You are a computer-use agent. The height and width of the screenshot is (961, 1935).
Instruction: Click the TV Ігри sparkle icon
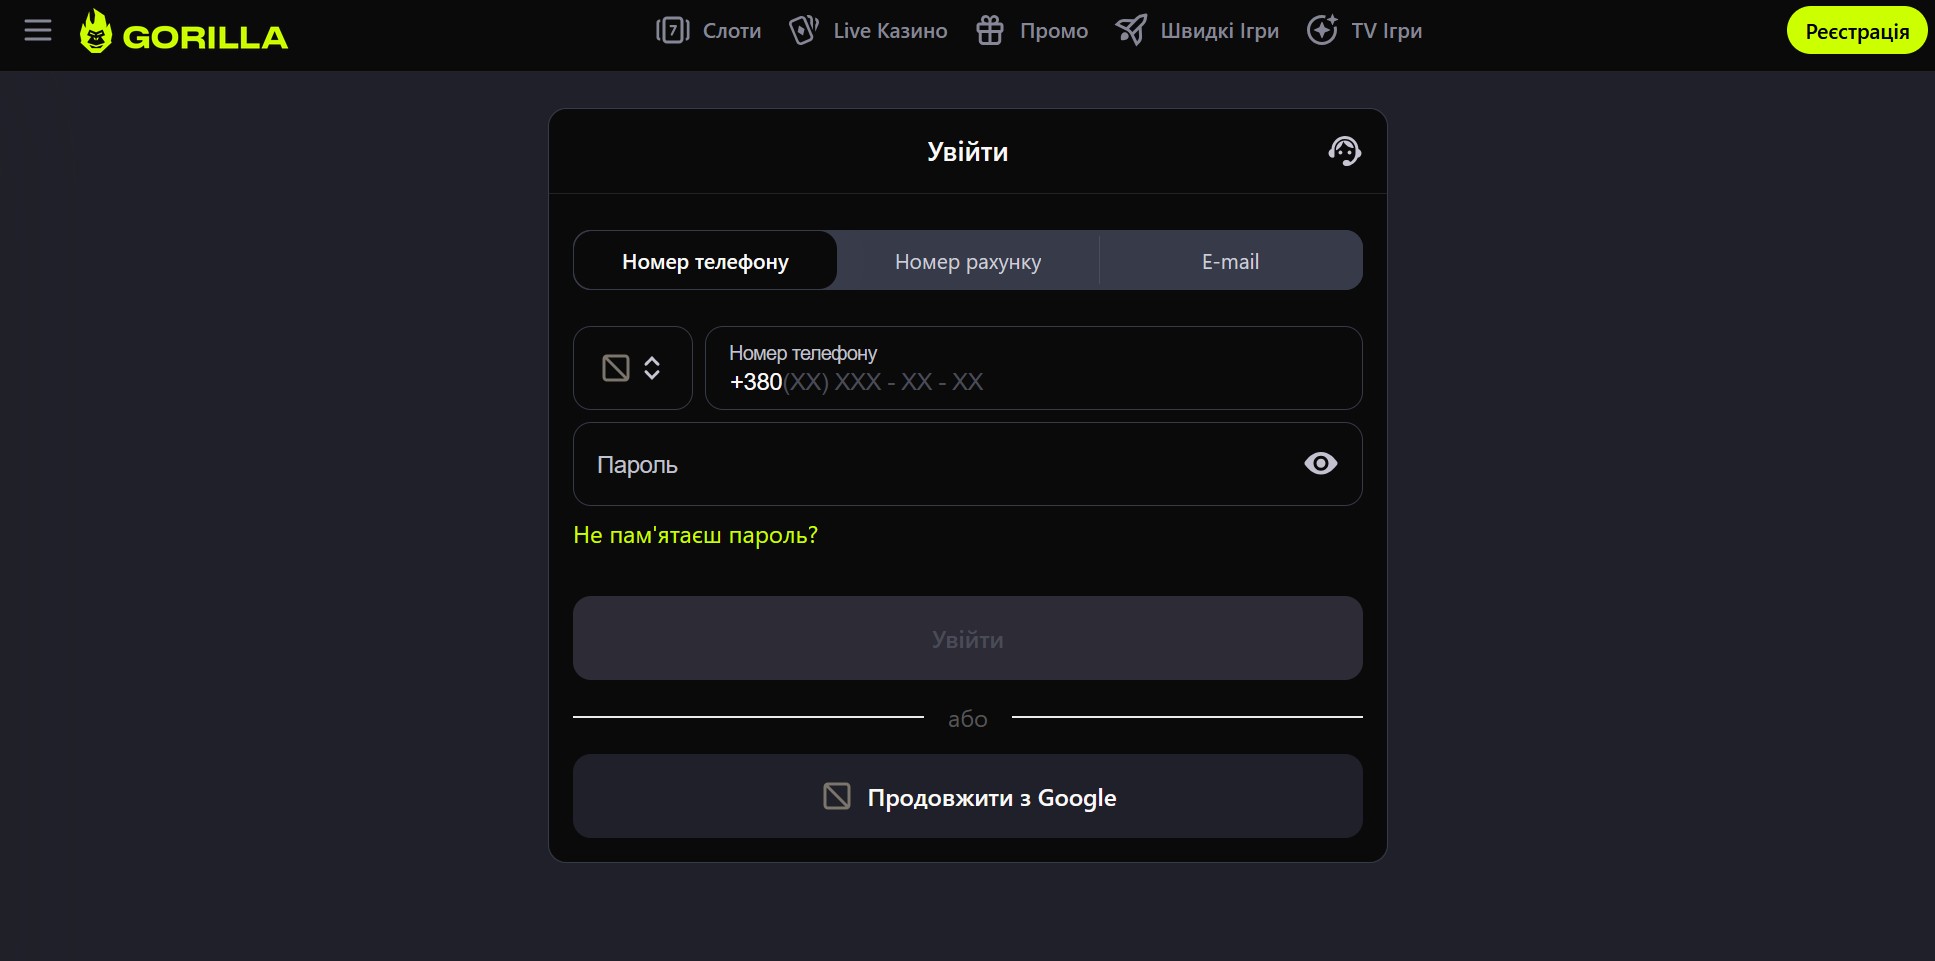click(1322, 31)
